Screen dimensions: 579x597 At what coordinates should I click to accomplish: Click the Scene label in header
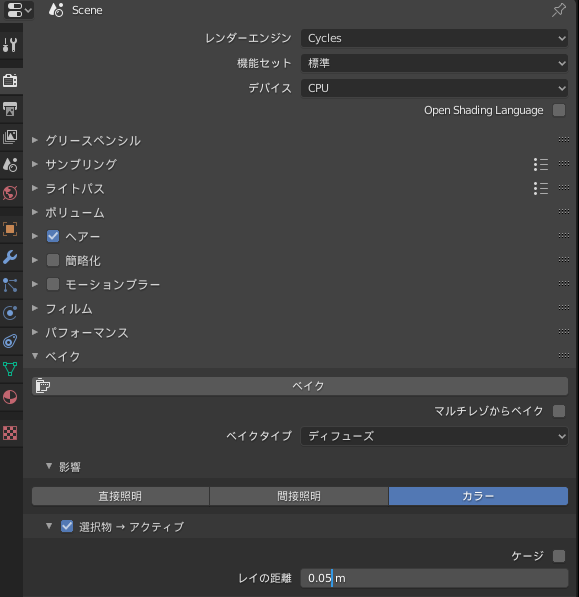click(x=87, y=10)
